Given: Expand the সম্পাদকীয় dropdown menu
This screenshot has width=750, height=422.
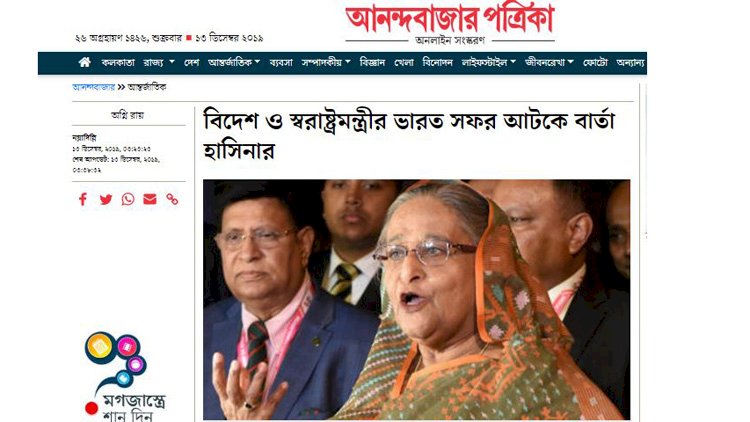Looking at the screenshot, I should (x=326, y=63).
